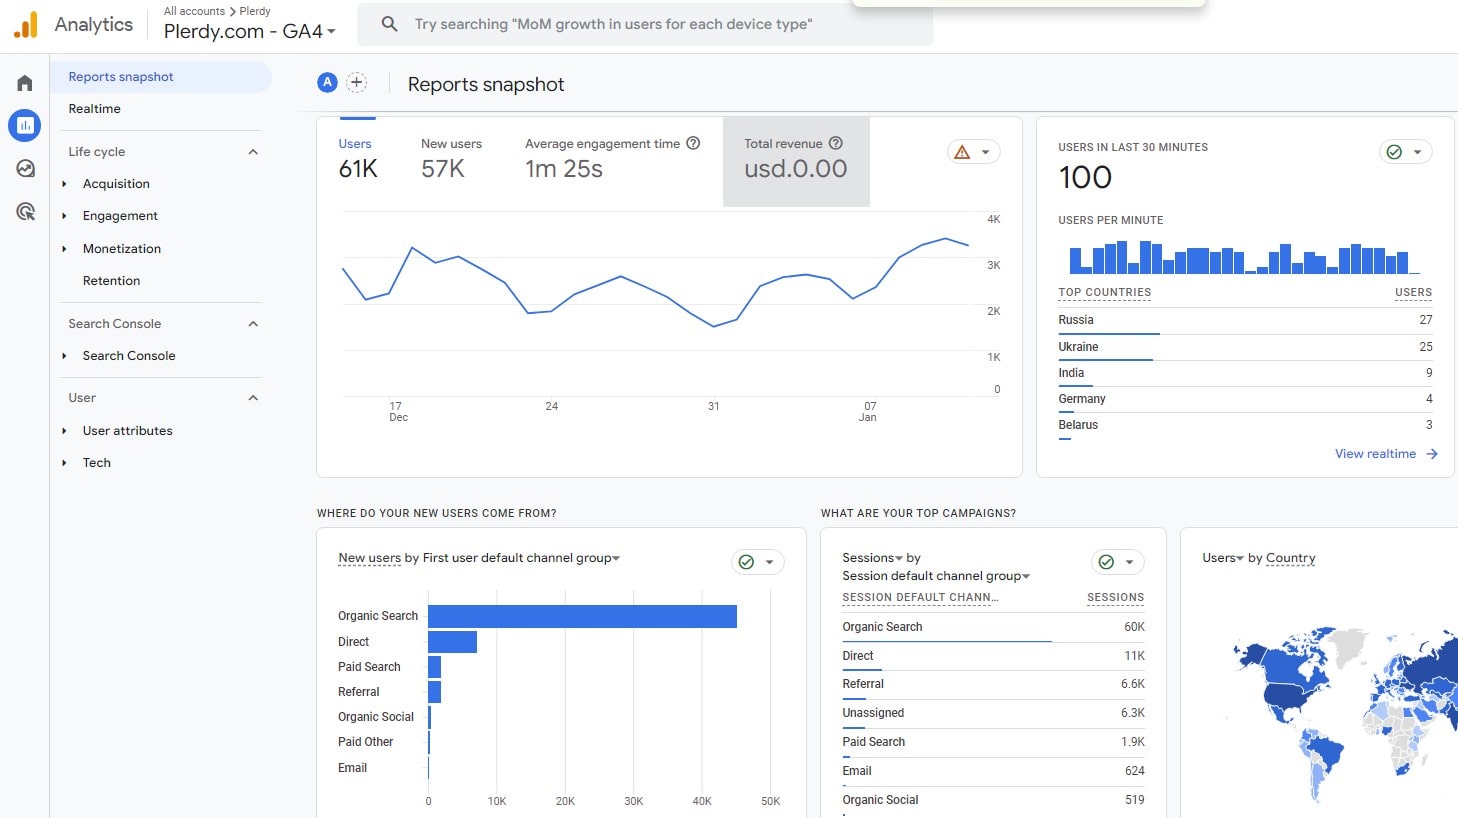
Task: Click the Total revenue help icon
Action: [836, 143]
